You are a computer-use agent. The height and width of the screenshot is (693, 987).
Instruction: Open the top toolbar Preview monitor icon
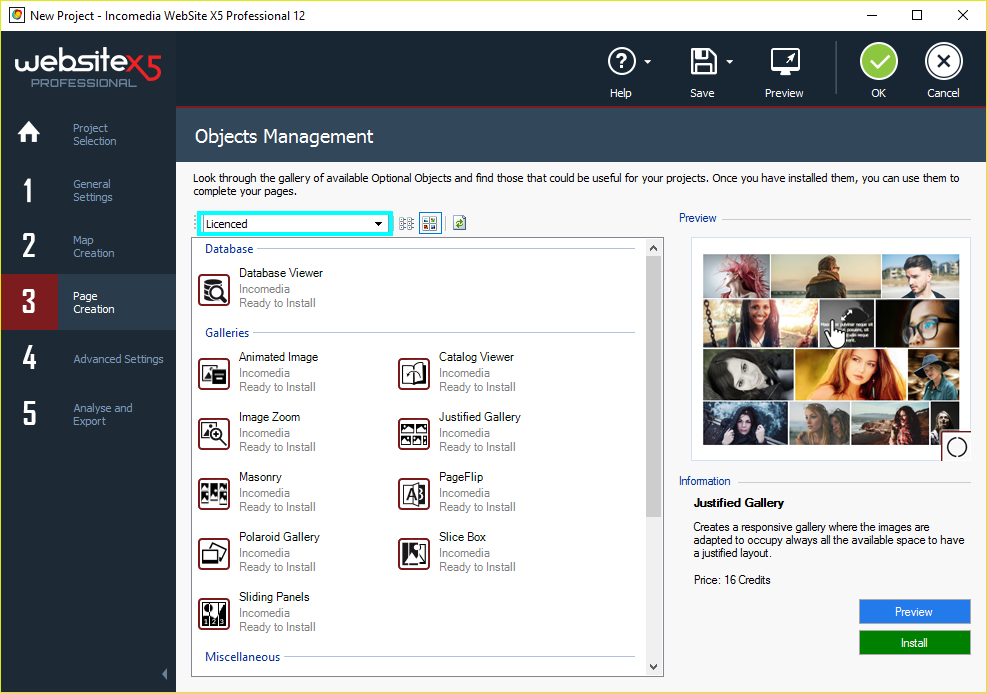(785, 62)
